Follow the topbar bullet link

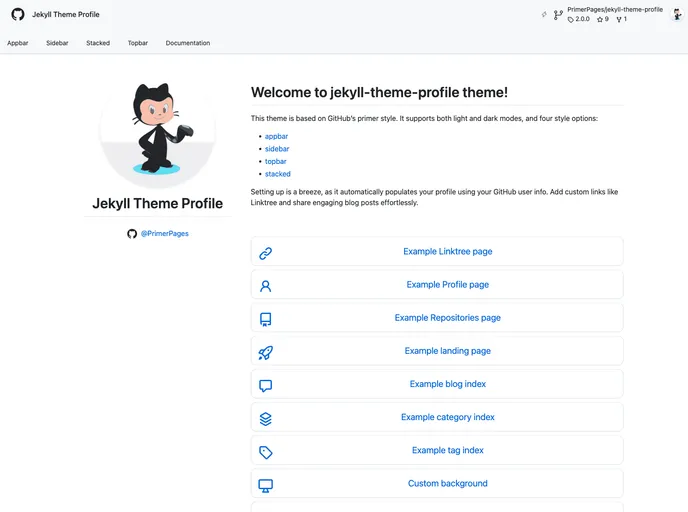(276, 161)
